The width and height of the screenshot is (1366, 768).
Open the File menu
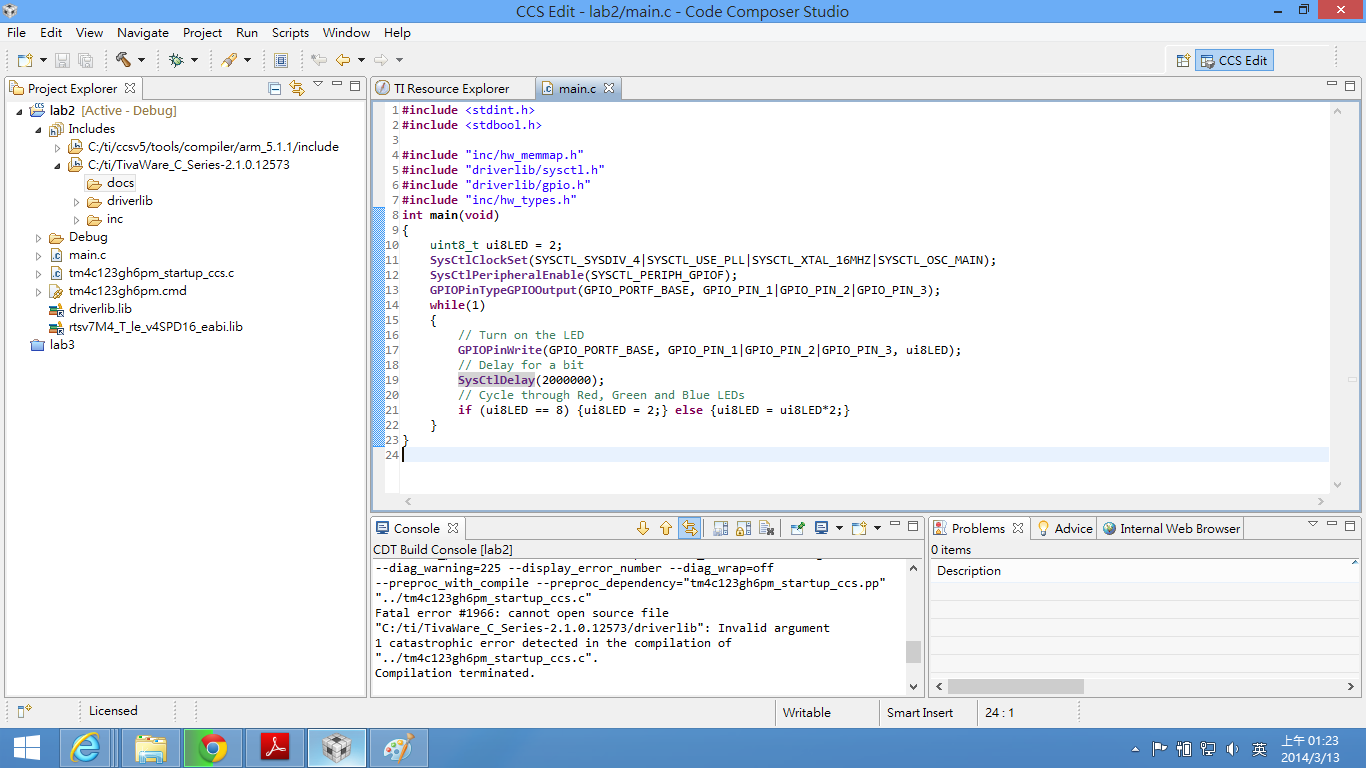pos(16,33)
